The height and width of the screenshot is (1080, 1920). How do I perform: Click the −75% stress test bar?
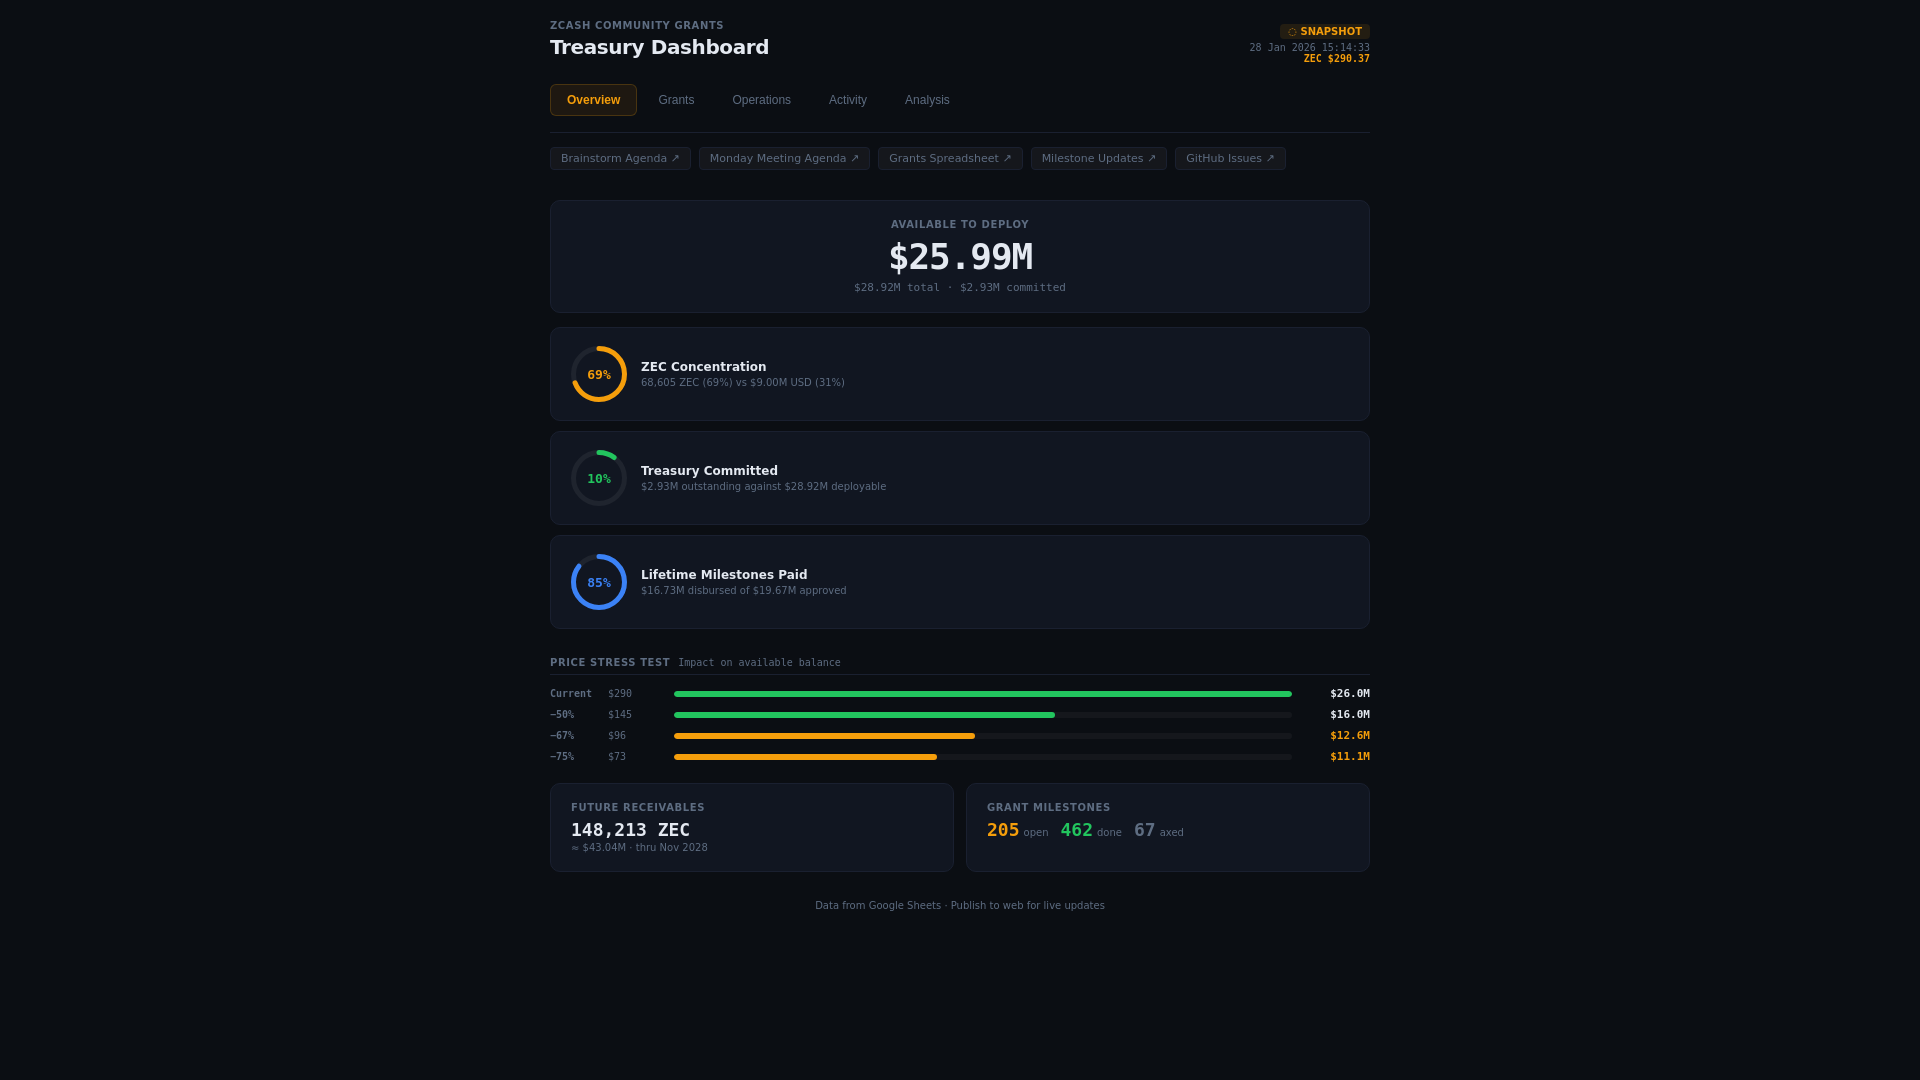(x=983, y=757)
